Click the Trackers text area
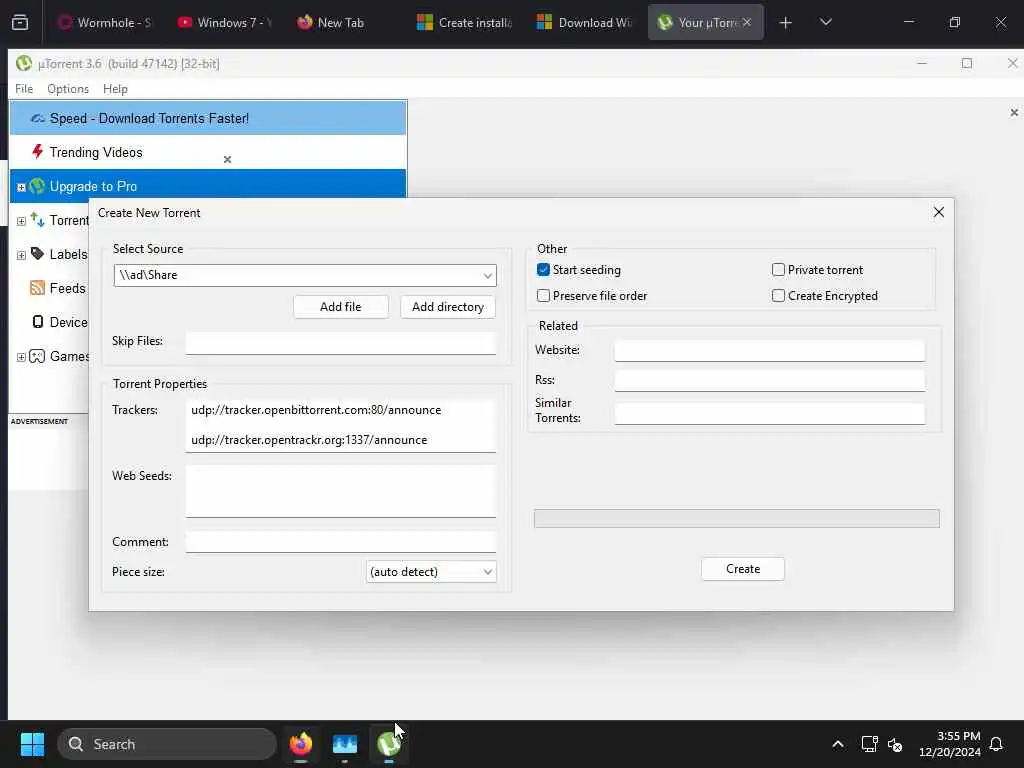 pyautogui.click(x=340, y=425)
